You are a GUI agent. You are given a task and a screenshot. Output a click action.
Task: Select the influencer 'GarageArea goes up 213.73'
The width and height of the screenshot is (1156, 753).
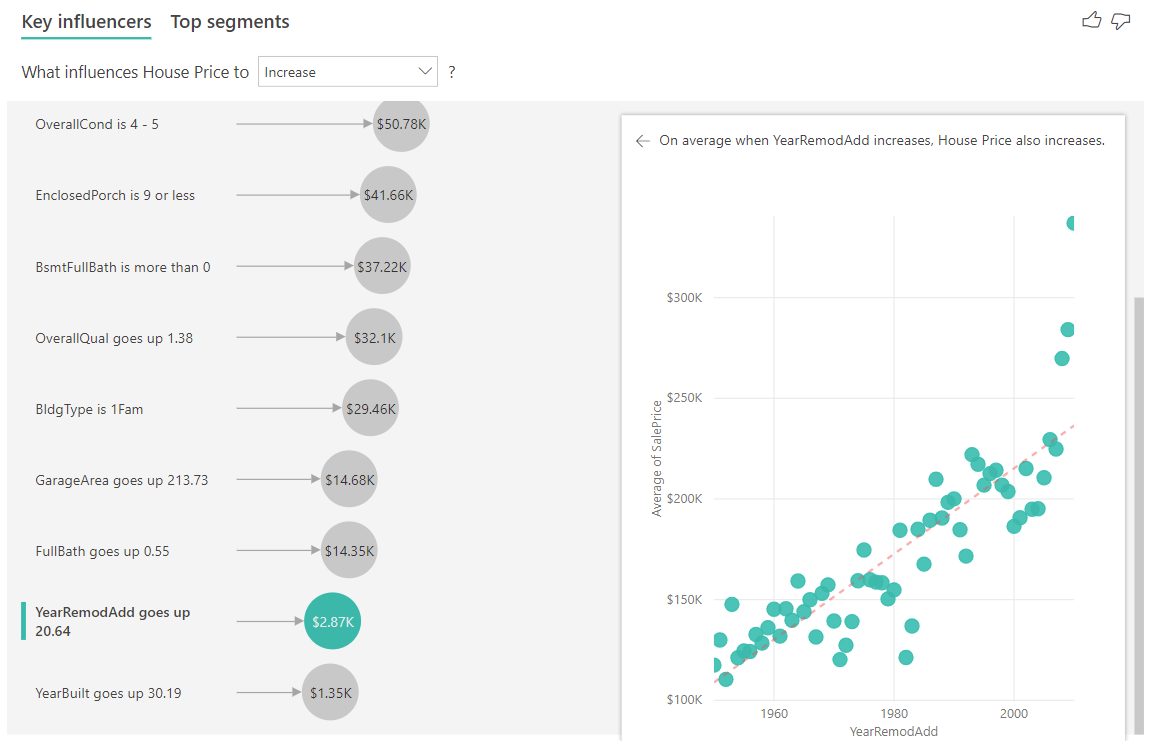[x=122, y=479]
